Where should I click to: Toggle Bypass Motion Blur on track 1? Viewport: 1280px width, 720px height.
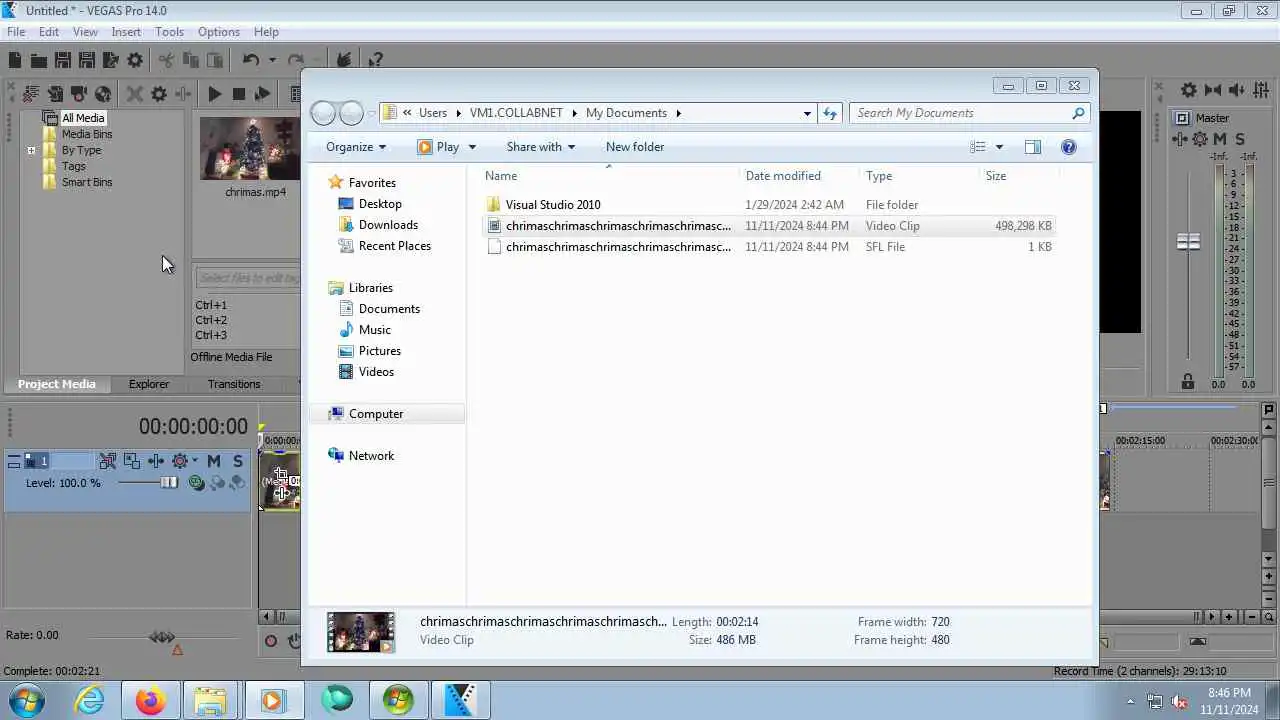[107, 461]
